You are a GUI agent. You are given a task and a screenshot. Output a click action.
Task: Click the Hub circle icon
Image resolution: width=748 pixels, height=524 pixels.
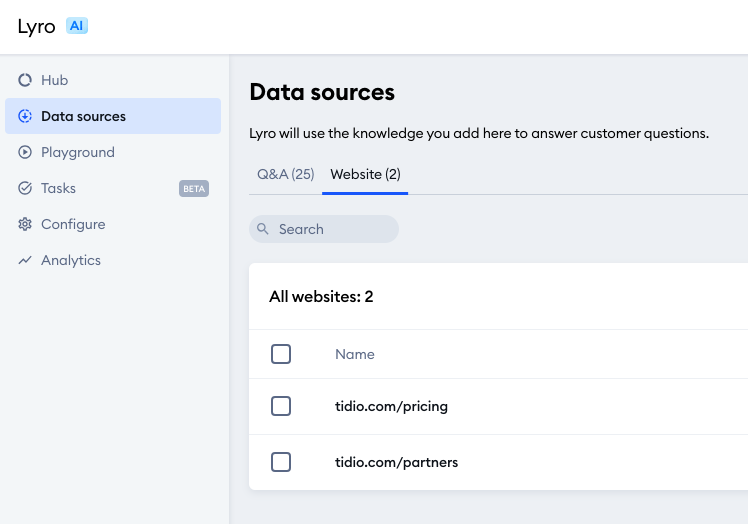[x=25, y=80]
